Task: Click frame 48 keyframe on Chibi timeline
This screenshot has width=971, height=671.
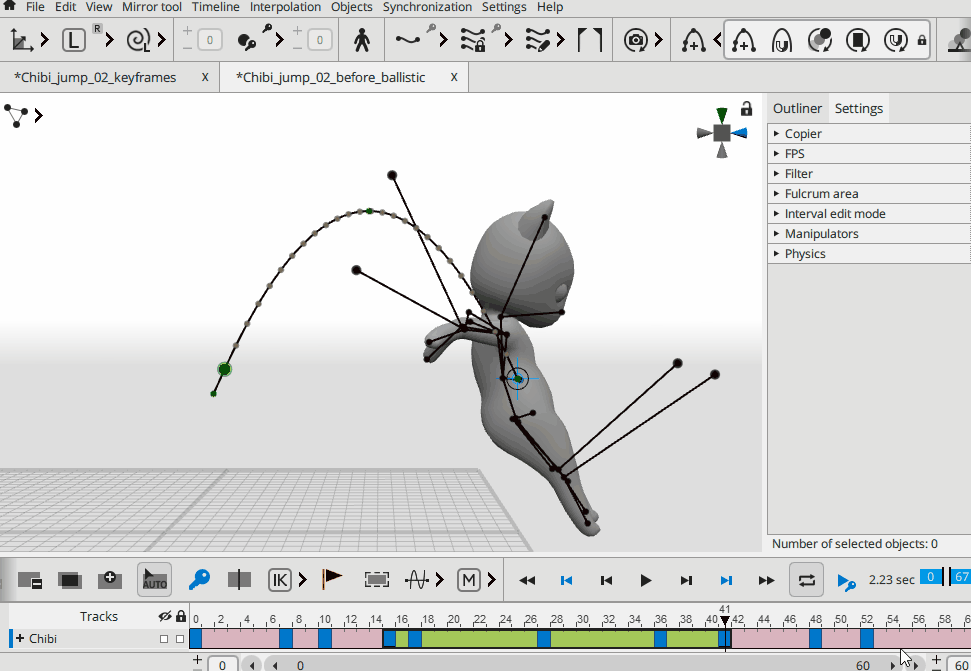Action: [x=816, y=638]
